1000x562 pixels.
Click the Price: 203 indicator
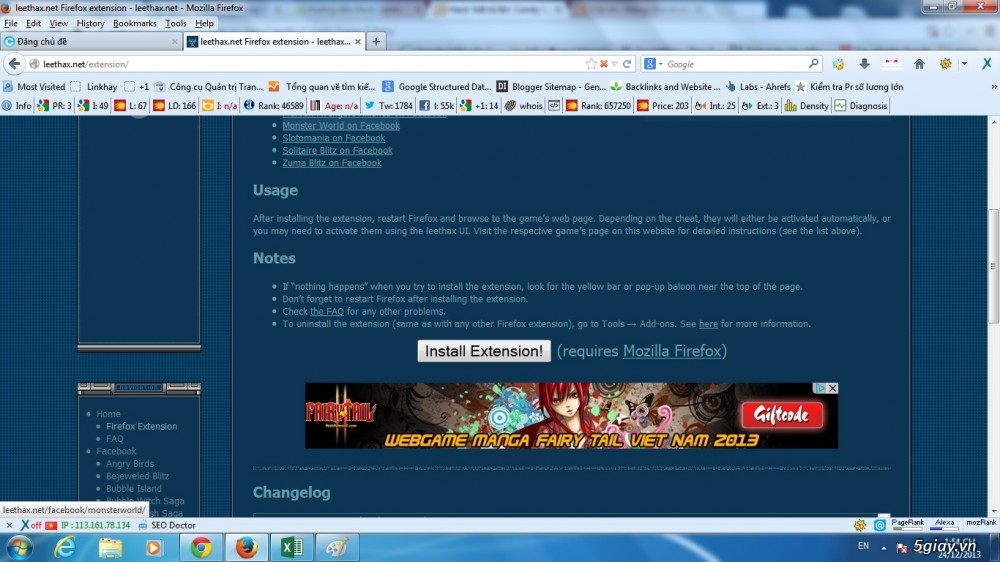pyautogui.click(x=663, y=106)
